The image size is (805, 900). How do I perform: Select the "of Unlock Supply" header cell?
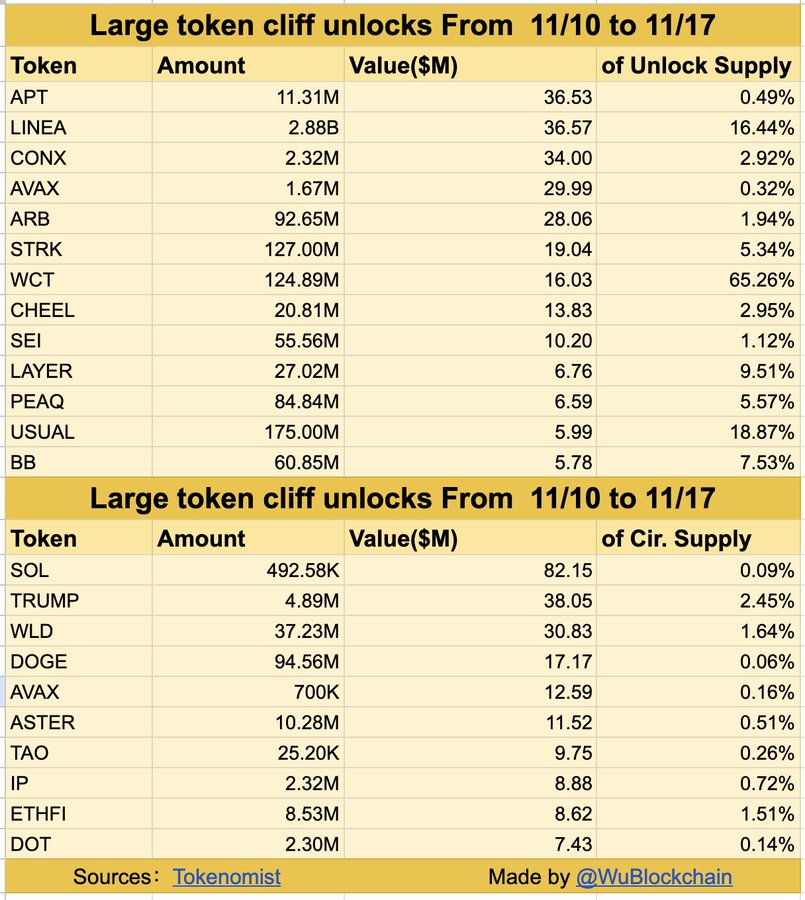[x=696, y=66]
